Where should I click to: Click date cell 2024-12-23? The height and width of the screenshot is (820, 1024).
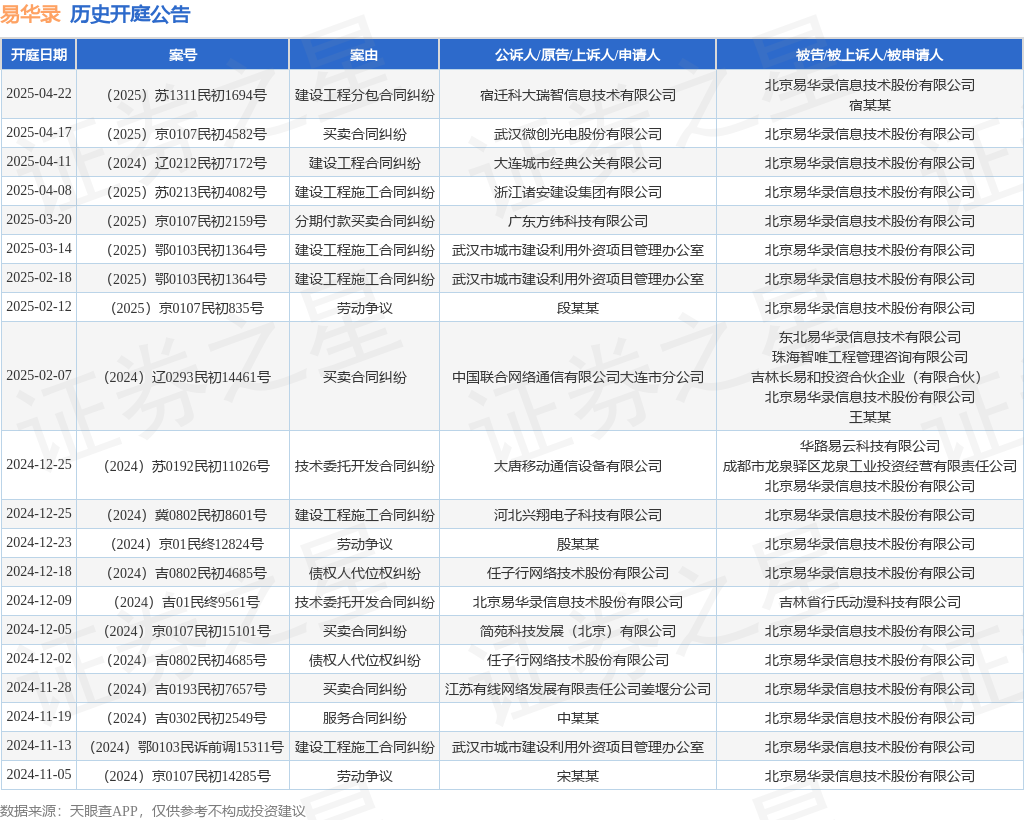tap(39, 543)
